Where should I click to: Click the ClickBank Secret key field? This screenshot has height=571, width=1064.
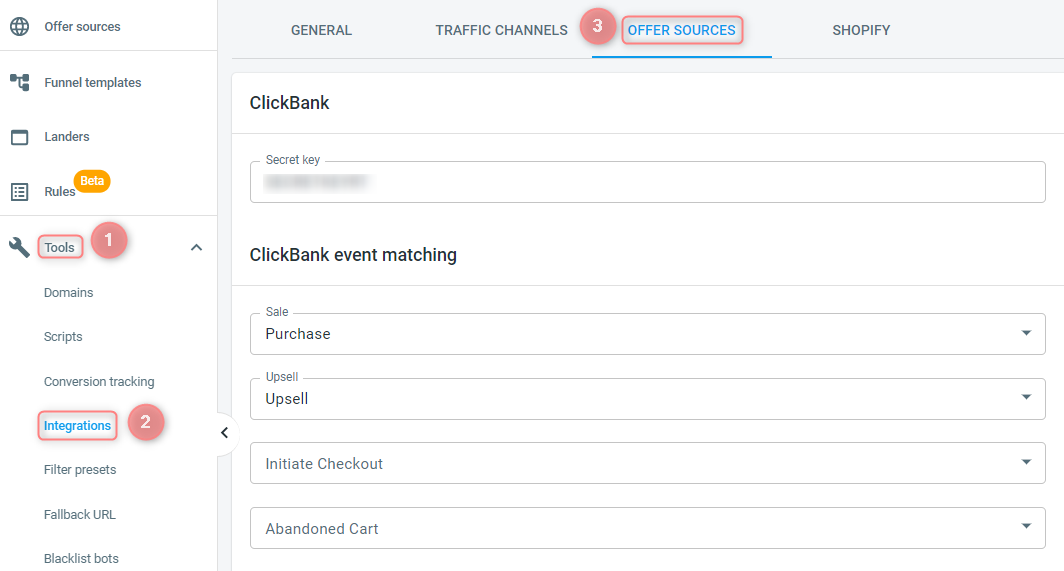[x=647, y=182]
